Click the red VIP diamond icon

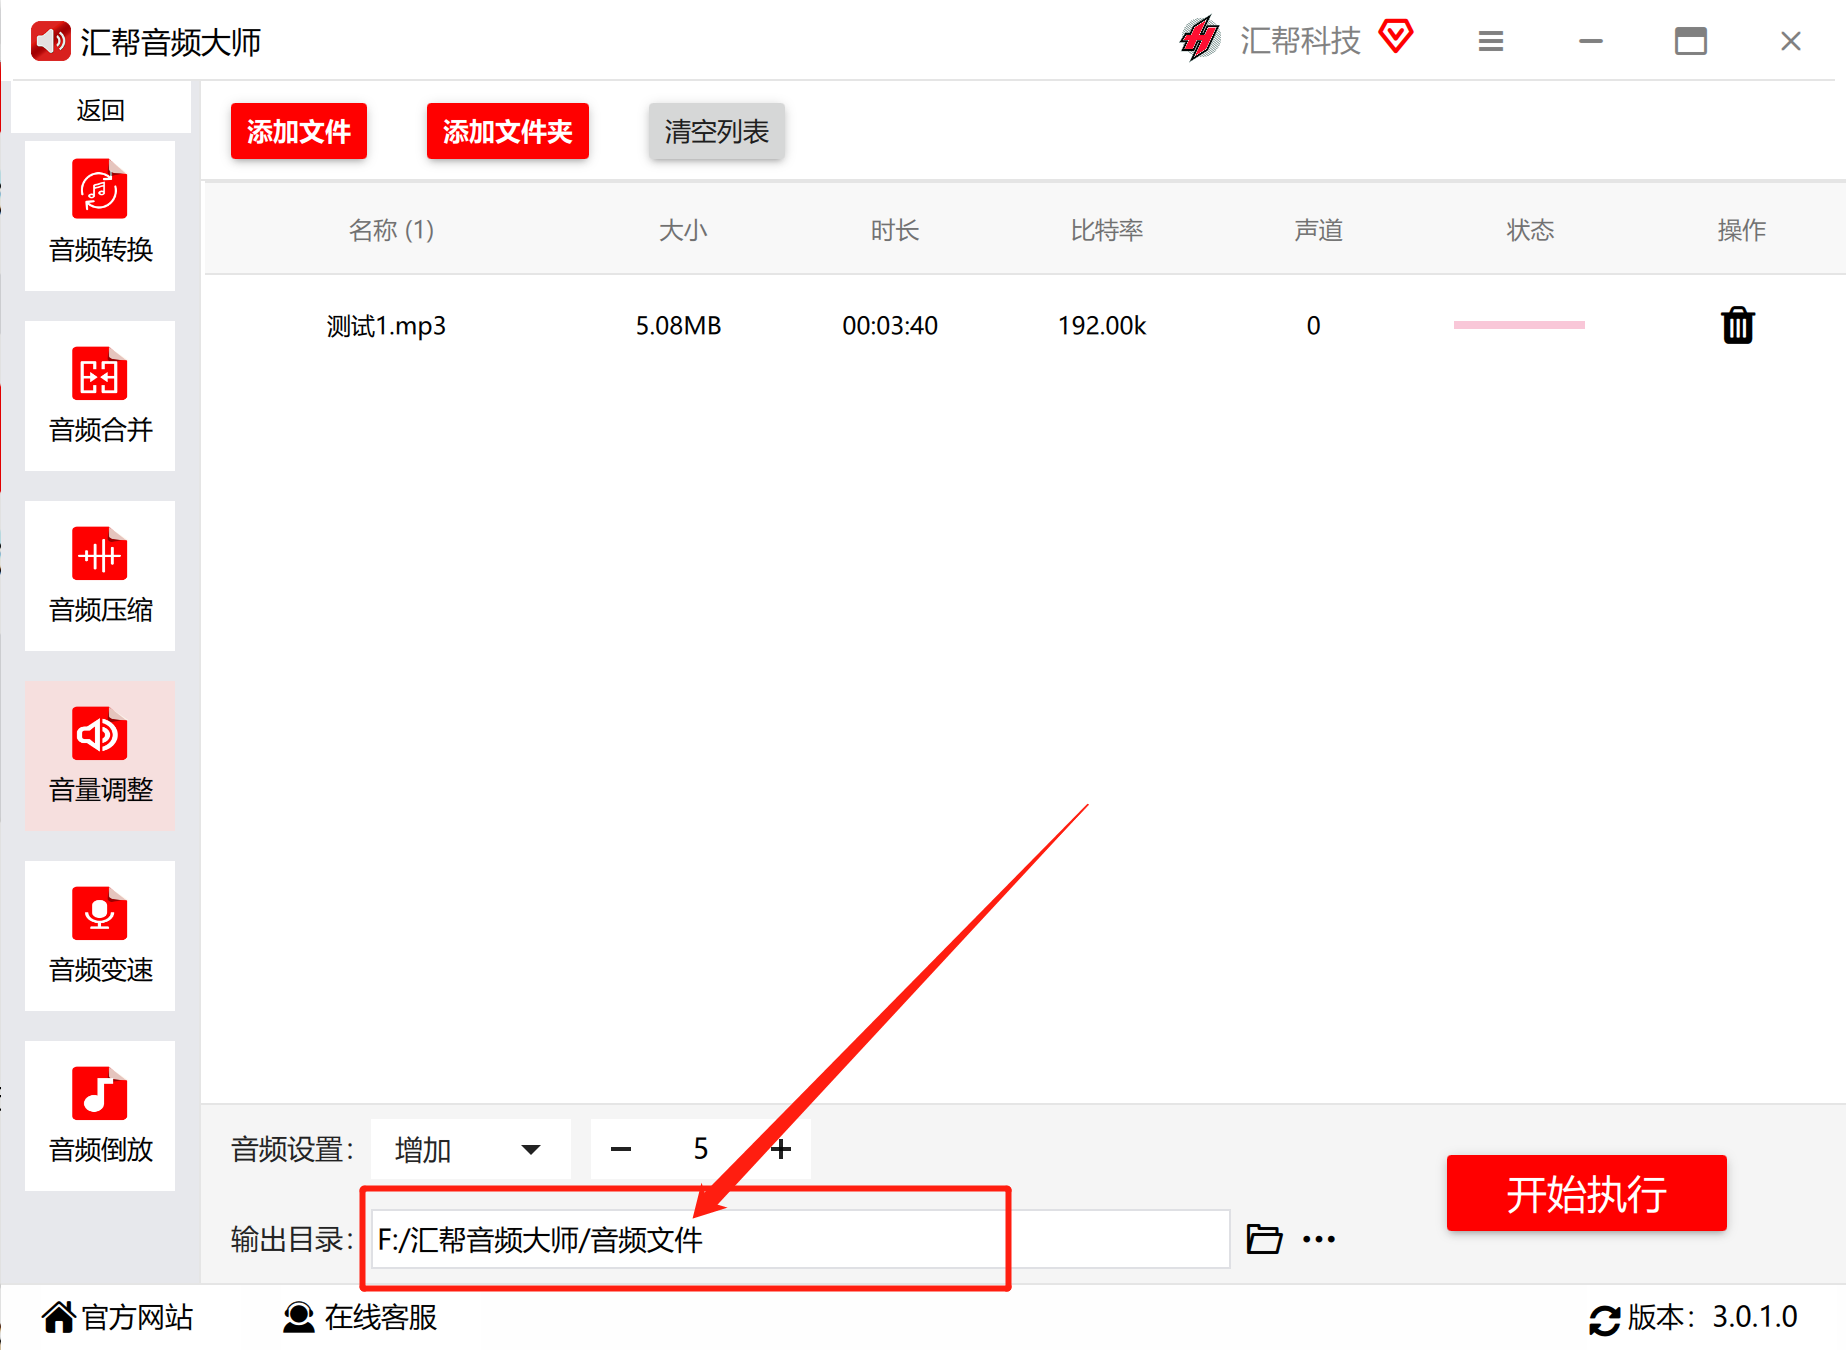click(x=1396, y=37)
